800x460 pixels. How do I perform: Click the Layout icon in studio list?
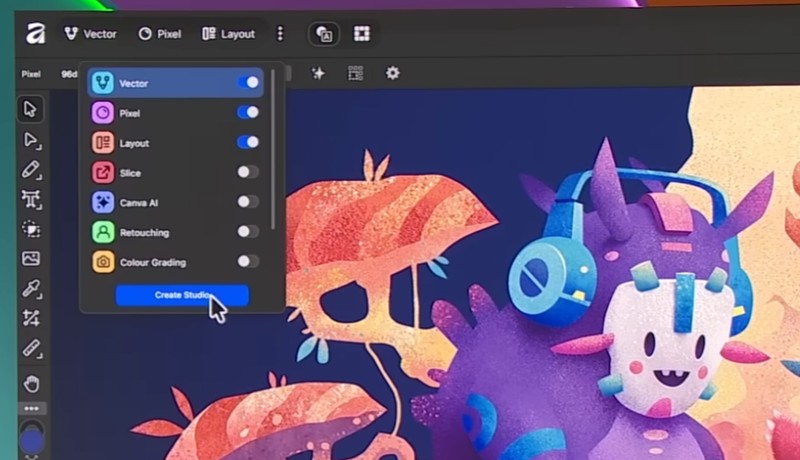pos(103,143)
